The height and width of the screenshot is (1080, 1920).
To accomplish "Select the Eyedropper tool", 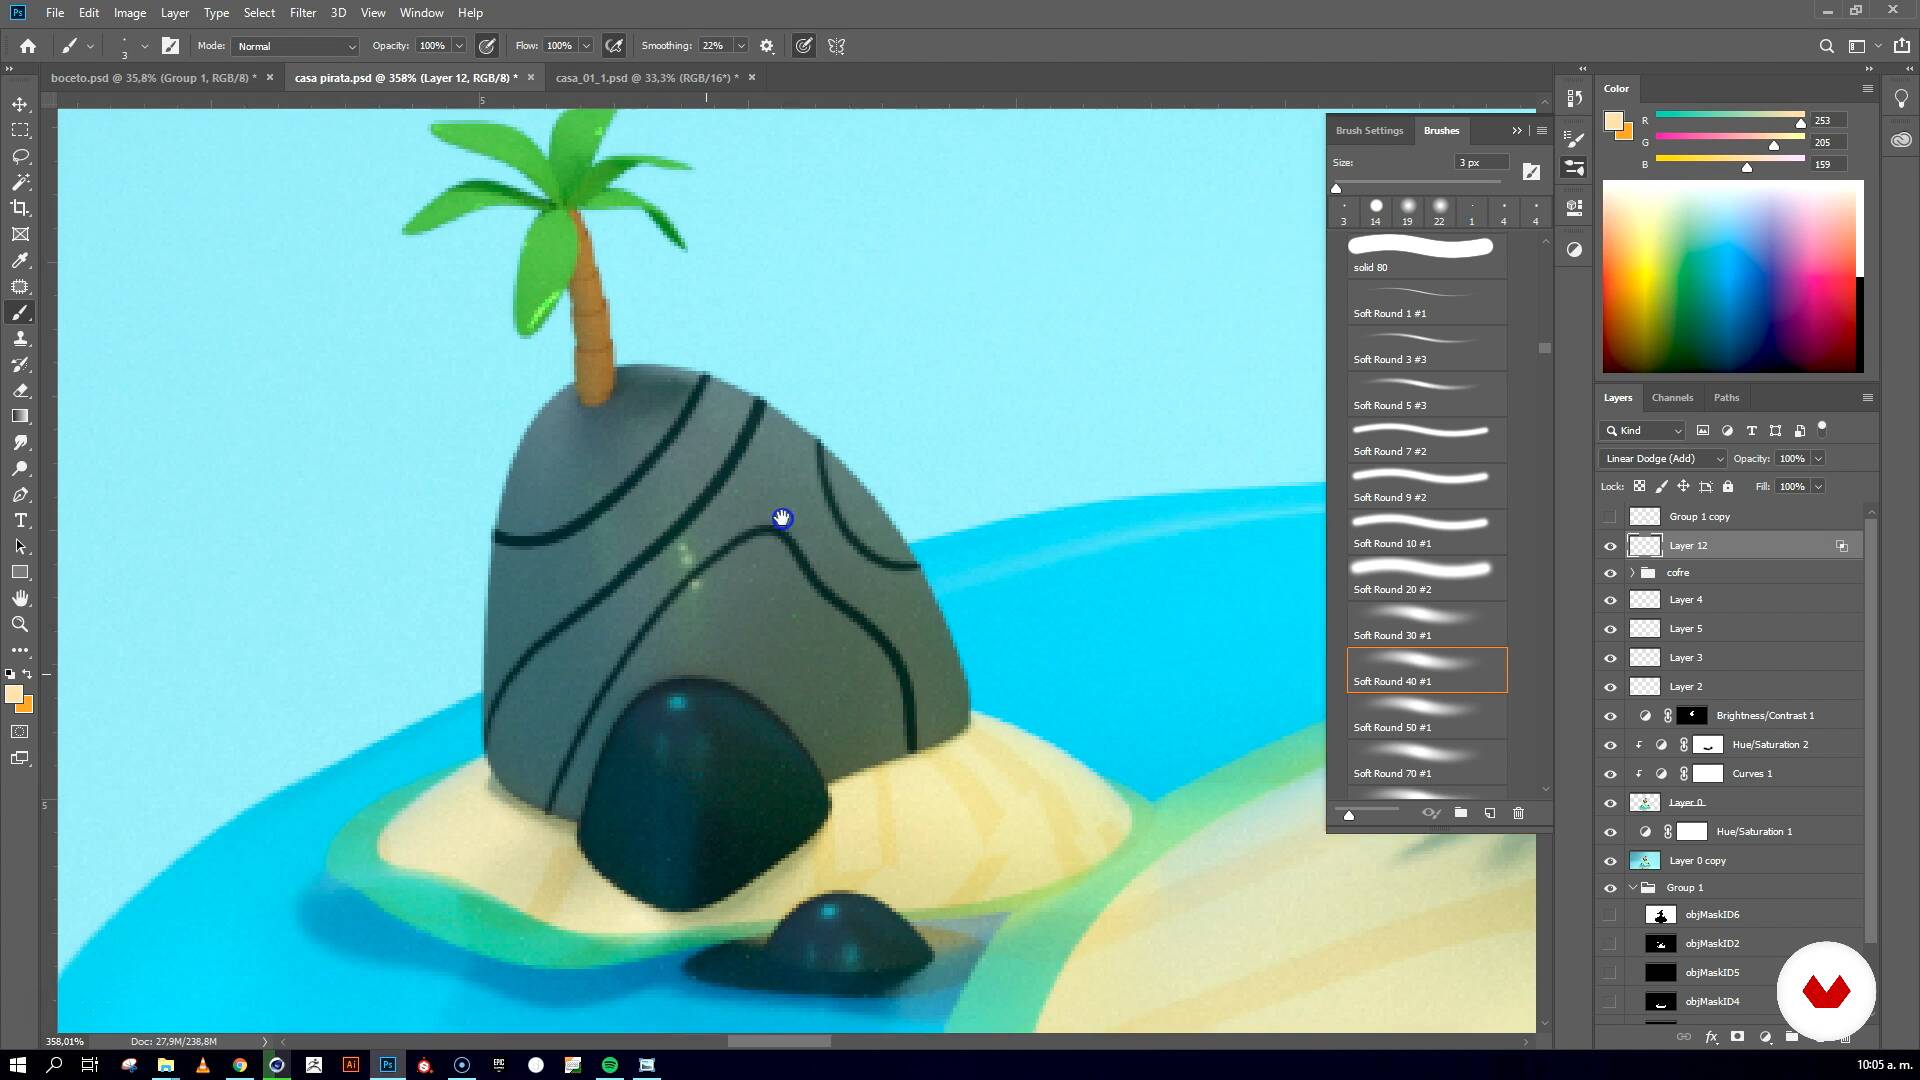I will point(20,260).
